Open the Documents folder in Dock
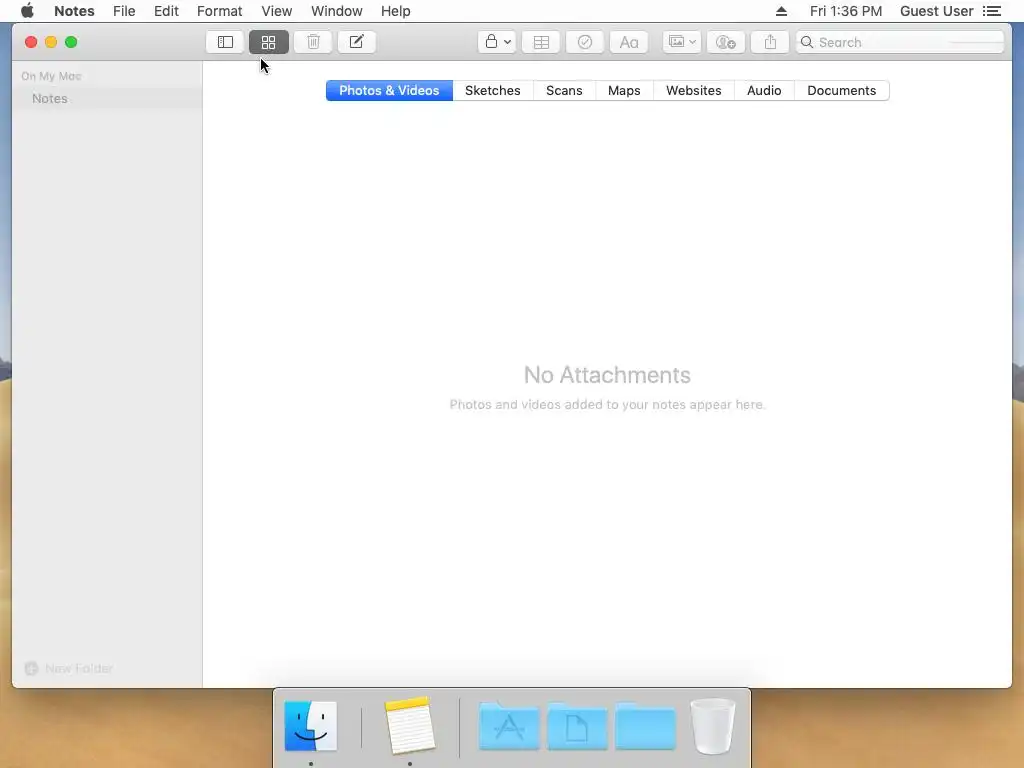 pyautogui.click(x=577, y=726)
